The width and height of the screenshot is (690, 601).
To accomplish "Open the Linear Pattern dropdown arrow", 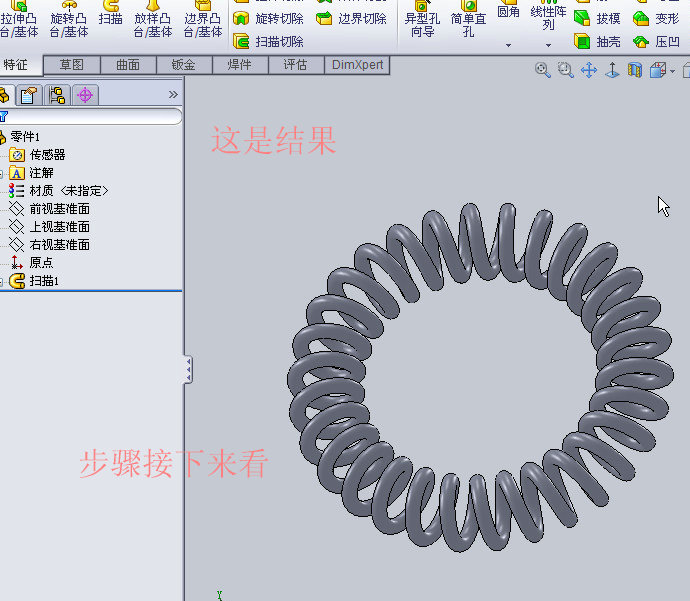I will [548, 45].
